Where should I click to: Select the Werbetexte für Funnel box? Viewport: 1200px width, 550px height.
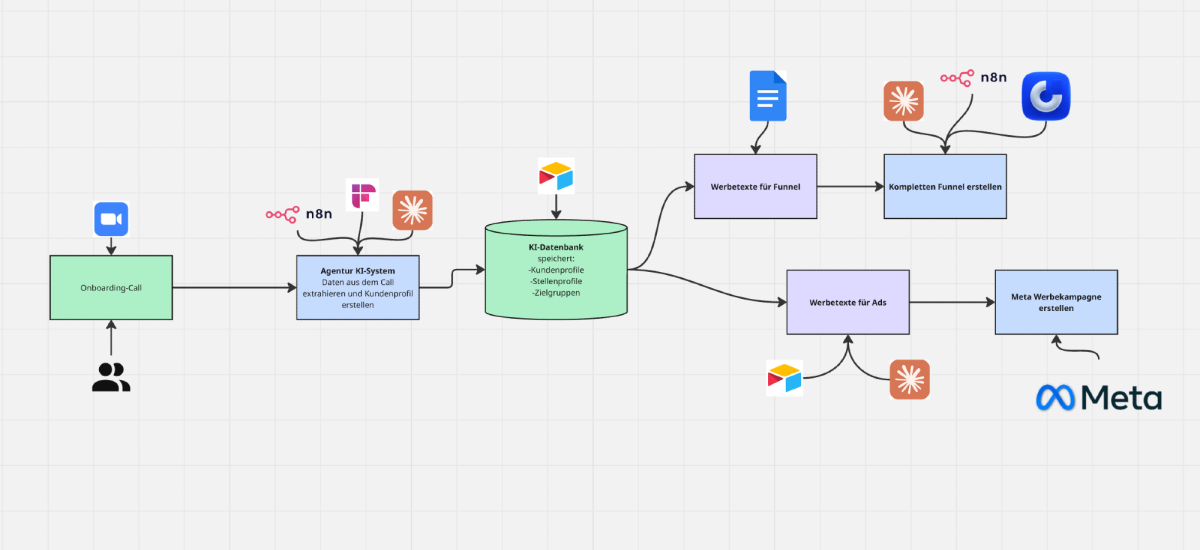tap(756, 187)
